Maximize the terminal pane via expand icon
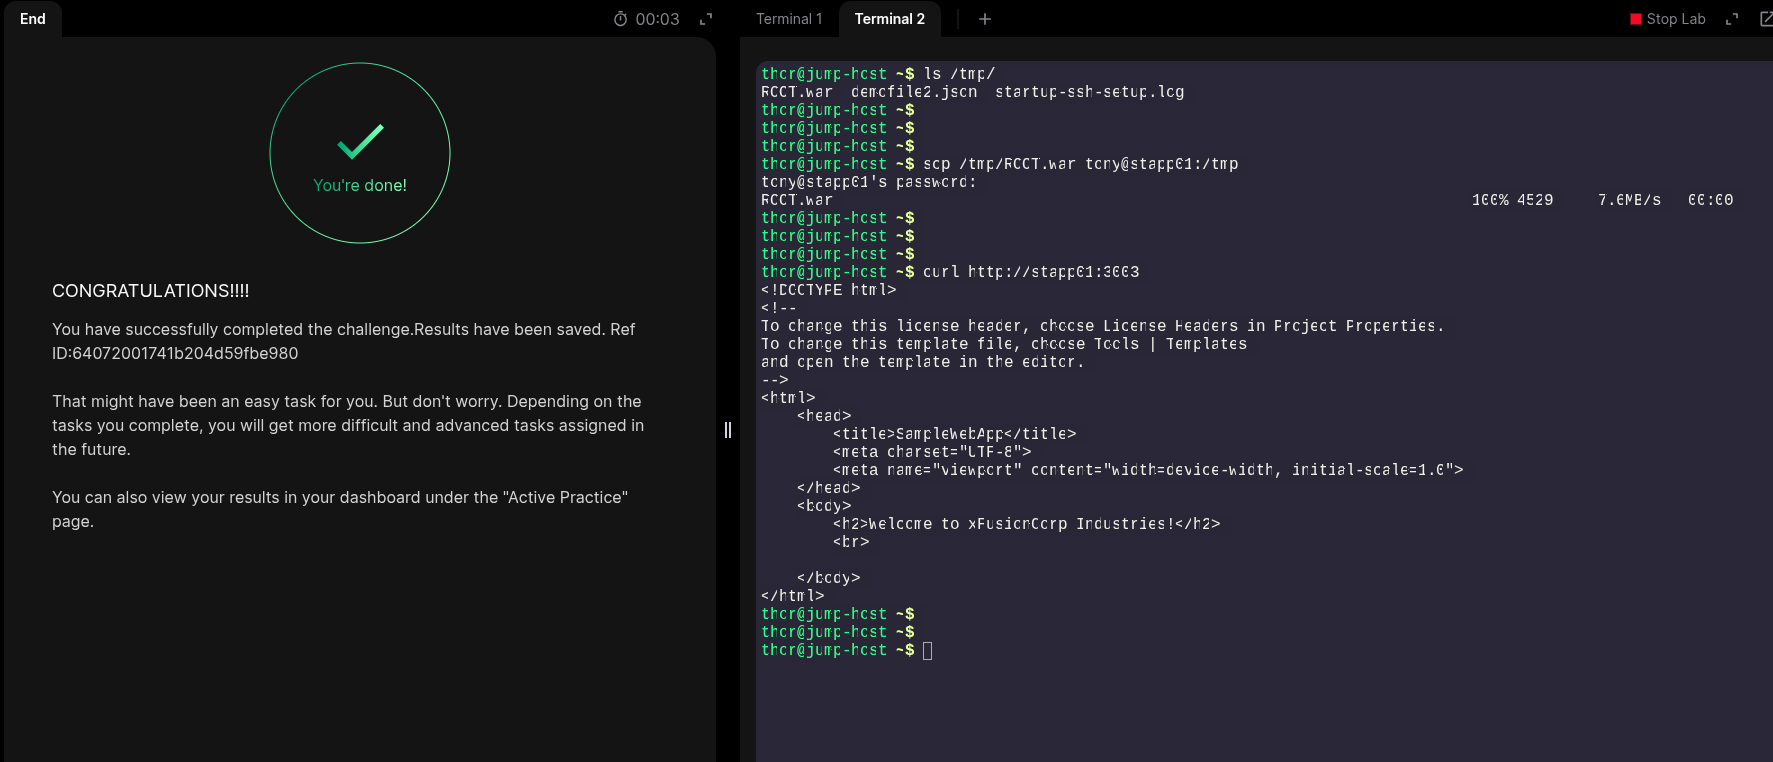The image size is (1773, 762). 1732,19
